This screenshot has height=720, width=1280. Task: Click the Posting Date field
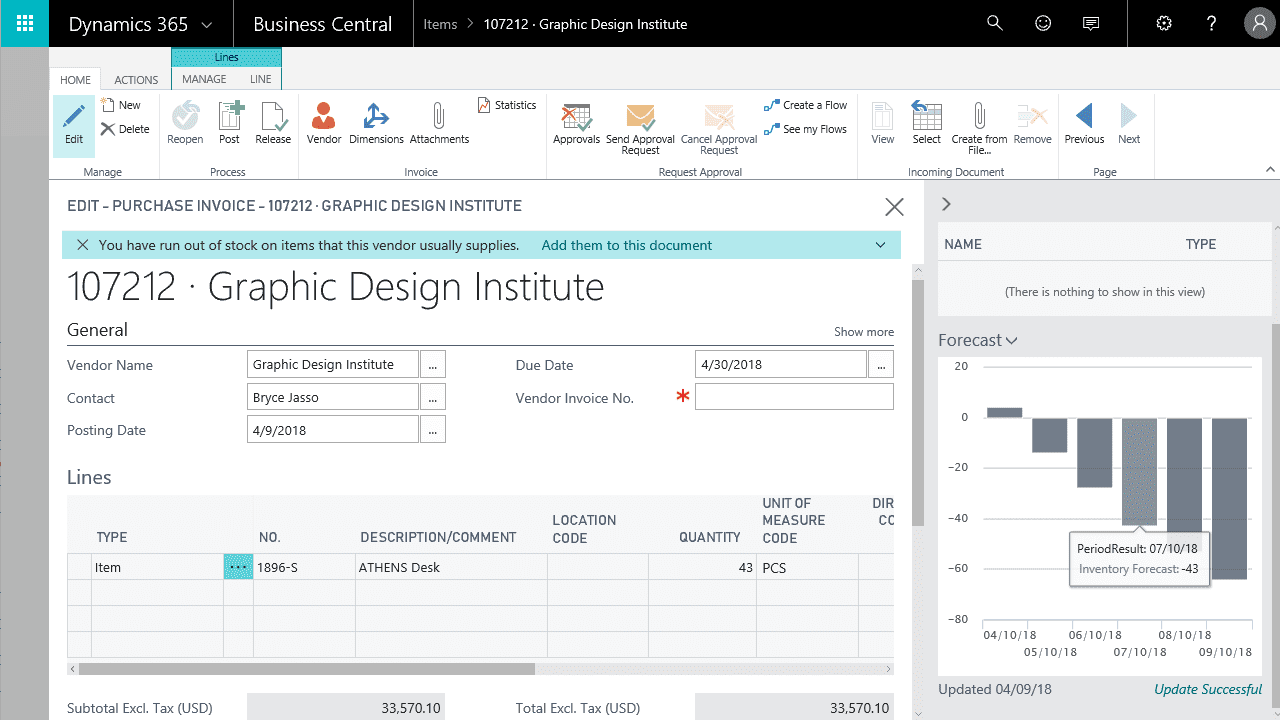pos(332,430)
